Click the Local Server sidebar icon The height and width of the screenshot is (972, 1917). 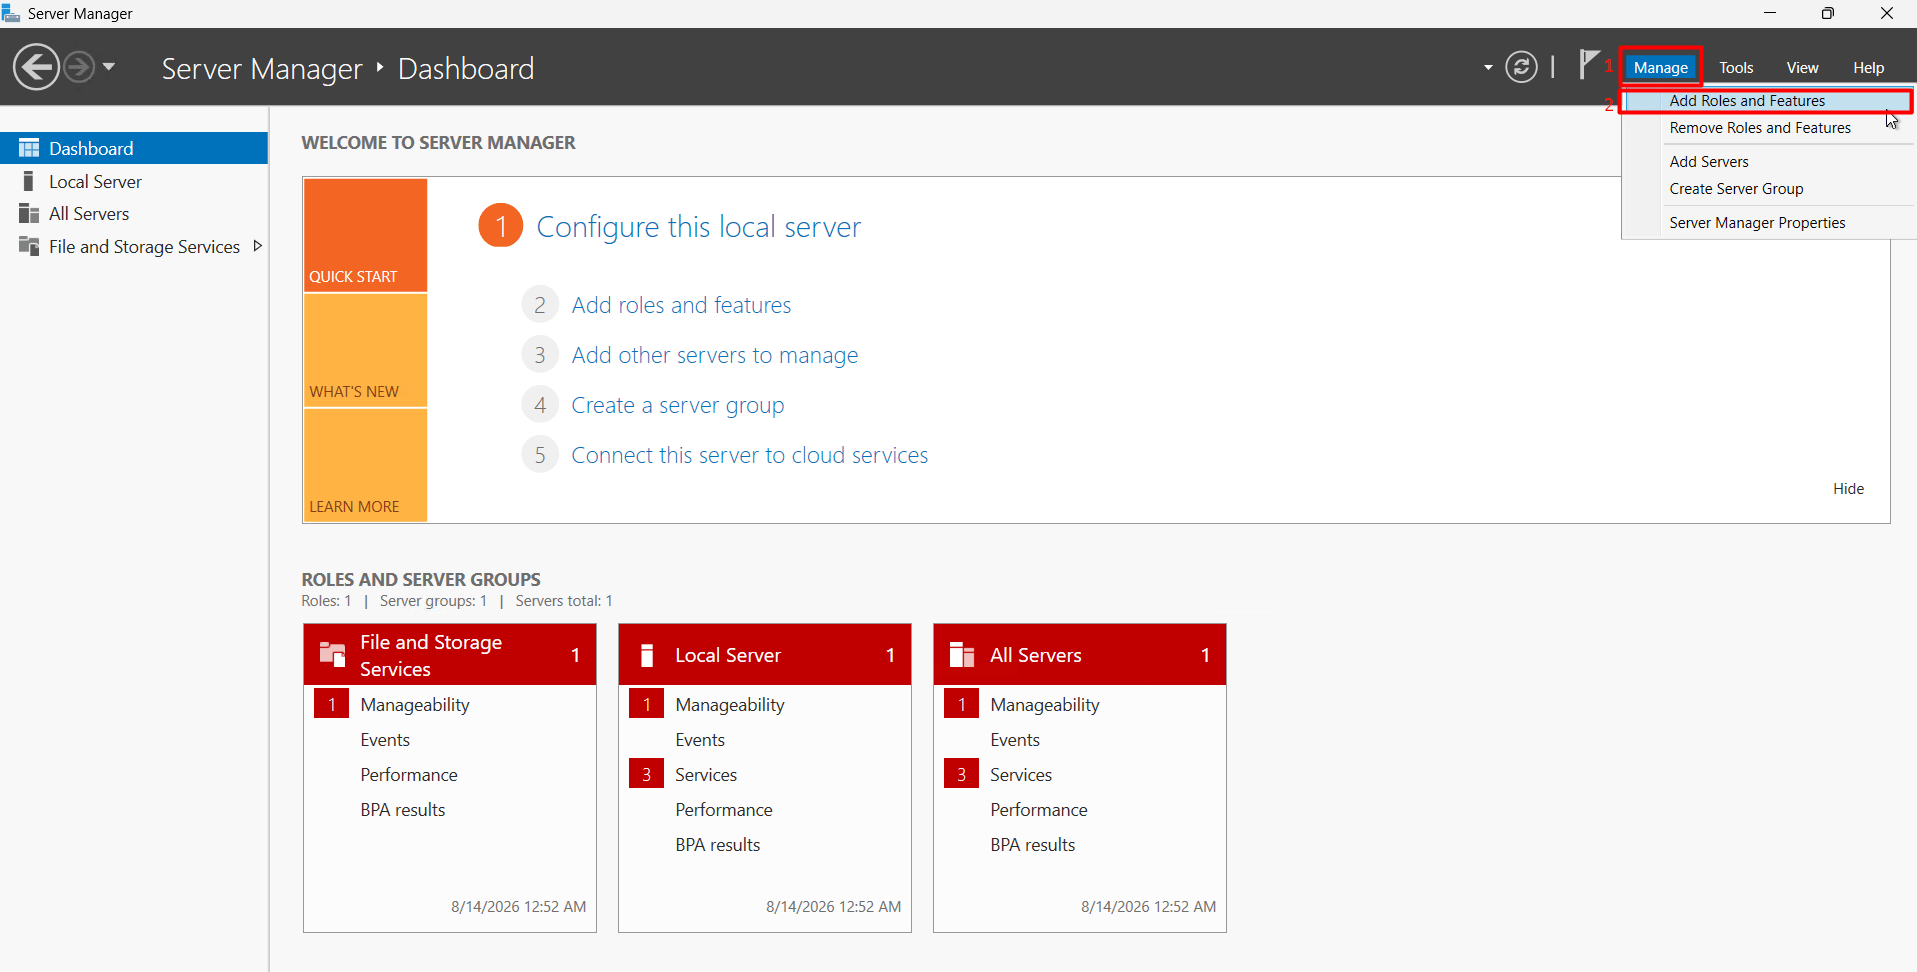29,181
